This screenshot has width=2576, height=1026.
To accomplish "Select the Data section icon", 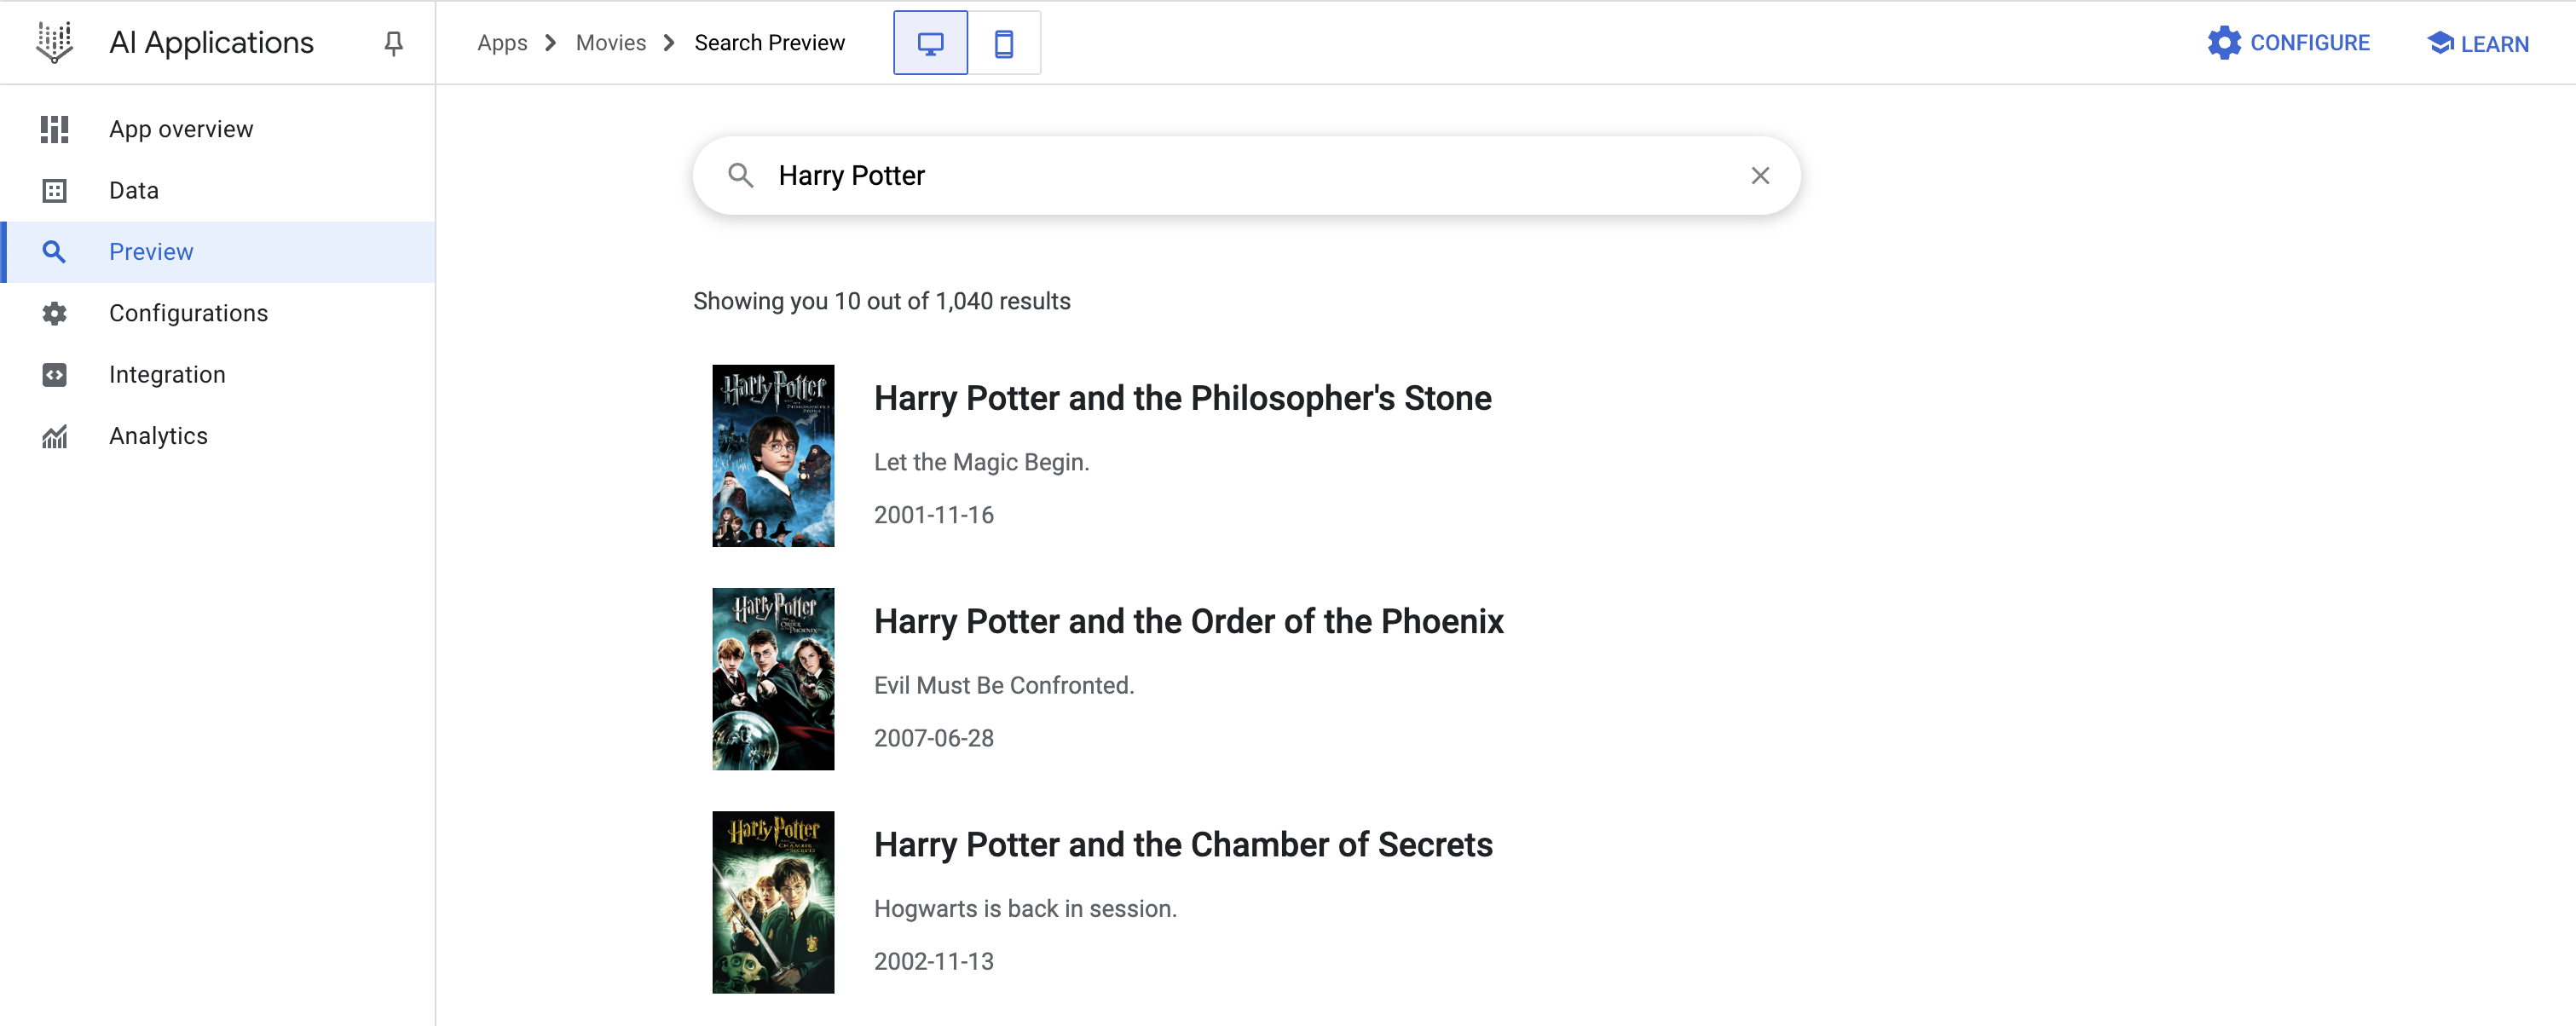I will coord(54,190).
